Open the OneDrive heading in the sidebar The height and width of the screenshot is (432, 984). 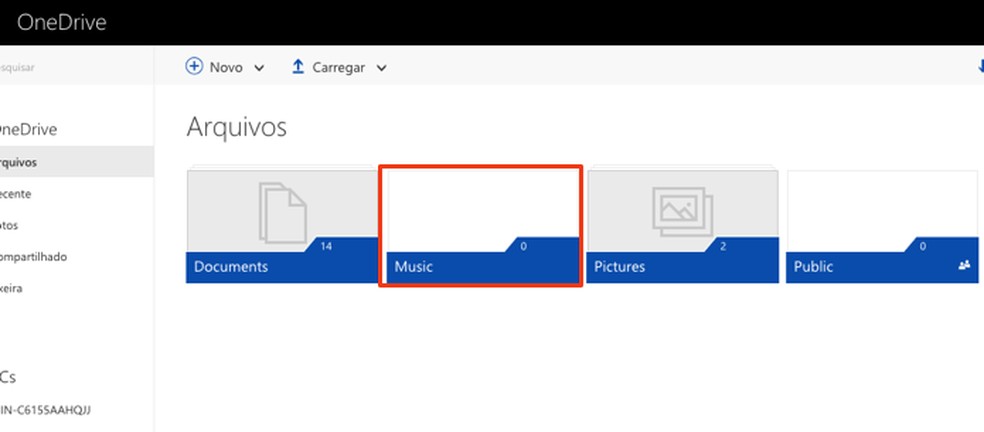coord(28,129)
